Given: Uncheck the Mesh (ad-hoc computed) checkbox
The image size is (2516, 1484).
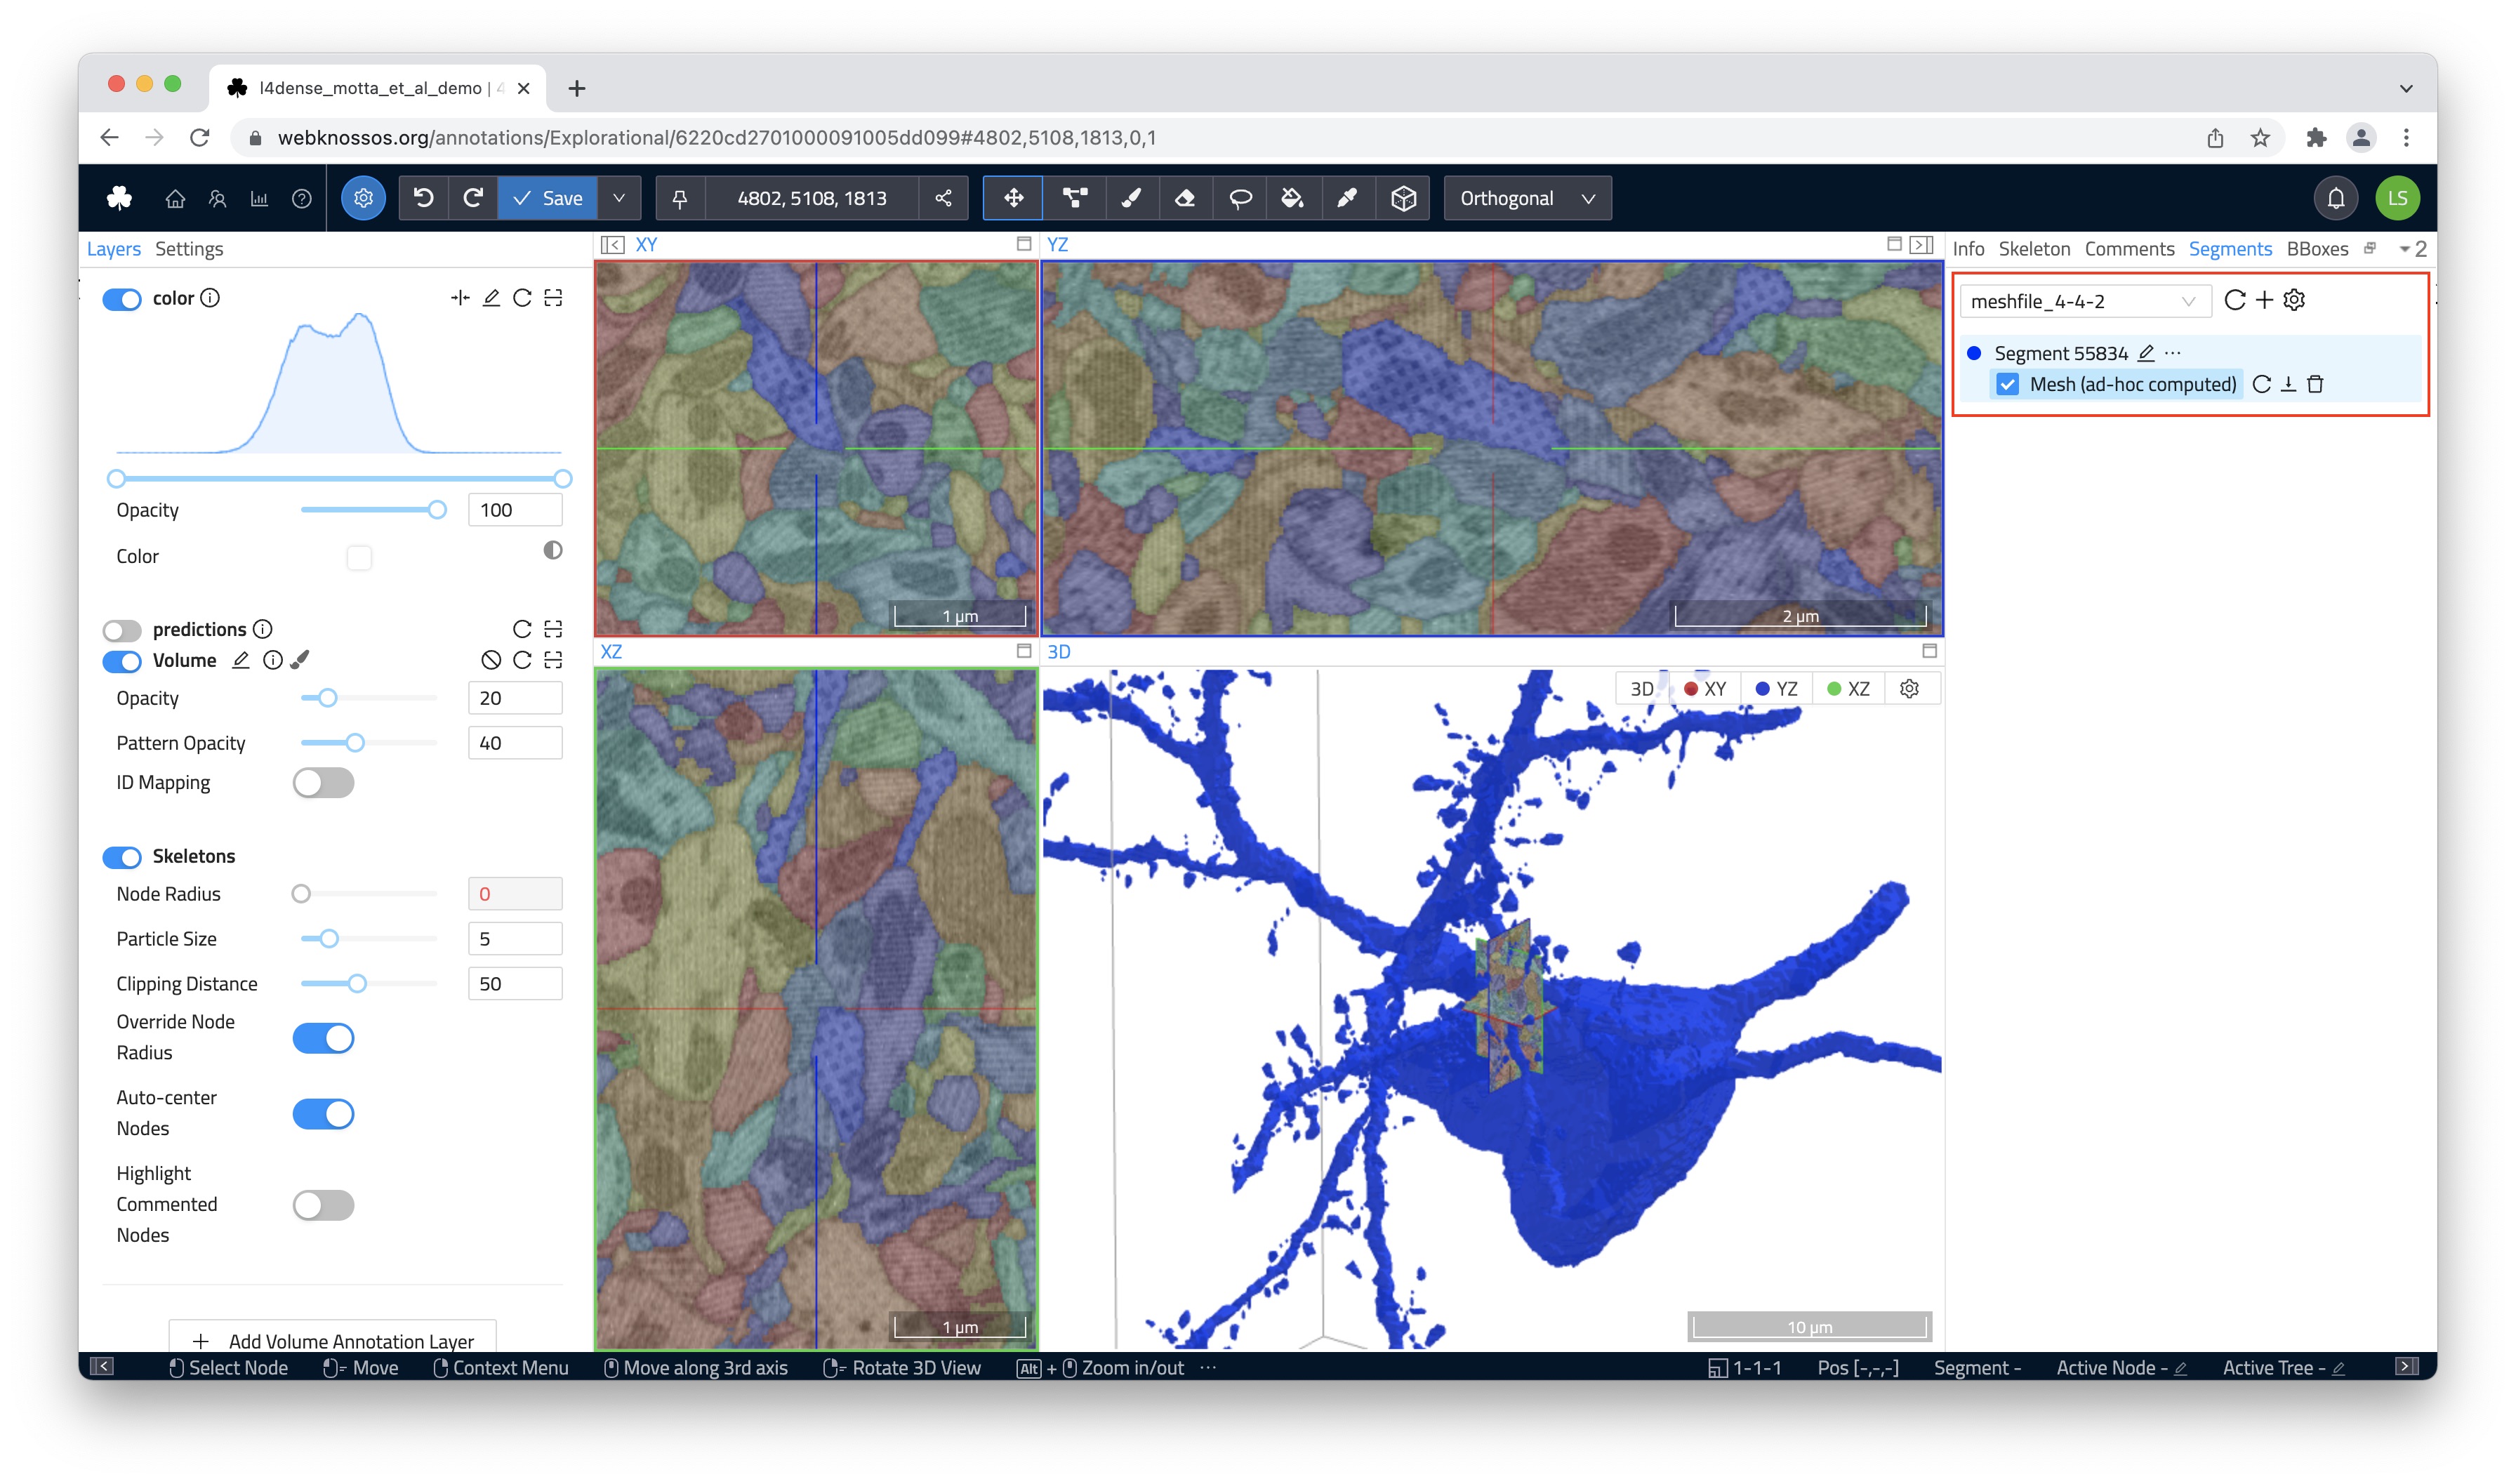Looking at the screenshot, I should (x=2007, y=384).
